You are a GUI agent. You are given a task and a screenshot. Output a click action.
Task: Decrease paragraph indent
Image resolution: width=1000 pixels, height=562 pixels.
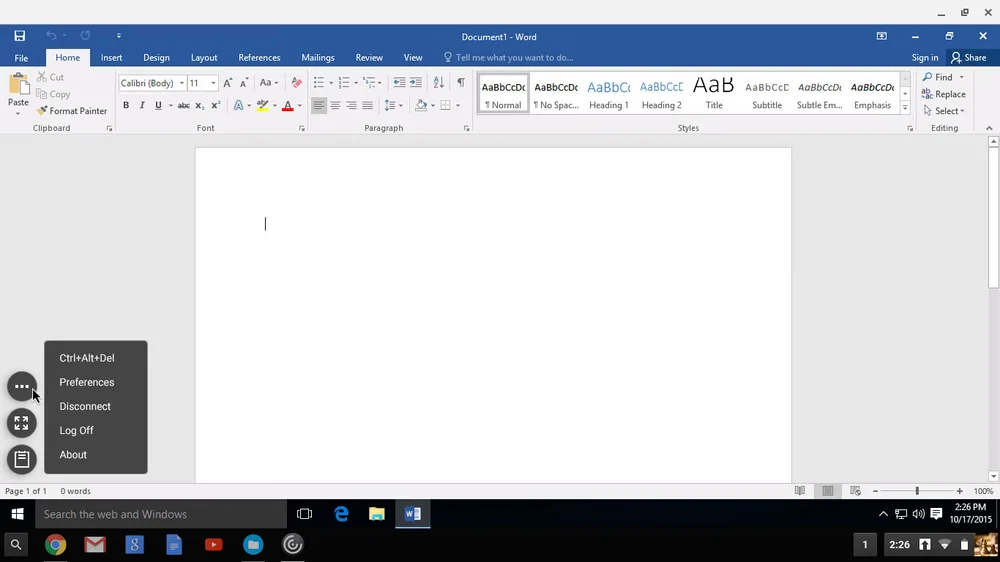point(399,82)
